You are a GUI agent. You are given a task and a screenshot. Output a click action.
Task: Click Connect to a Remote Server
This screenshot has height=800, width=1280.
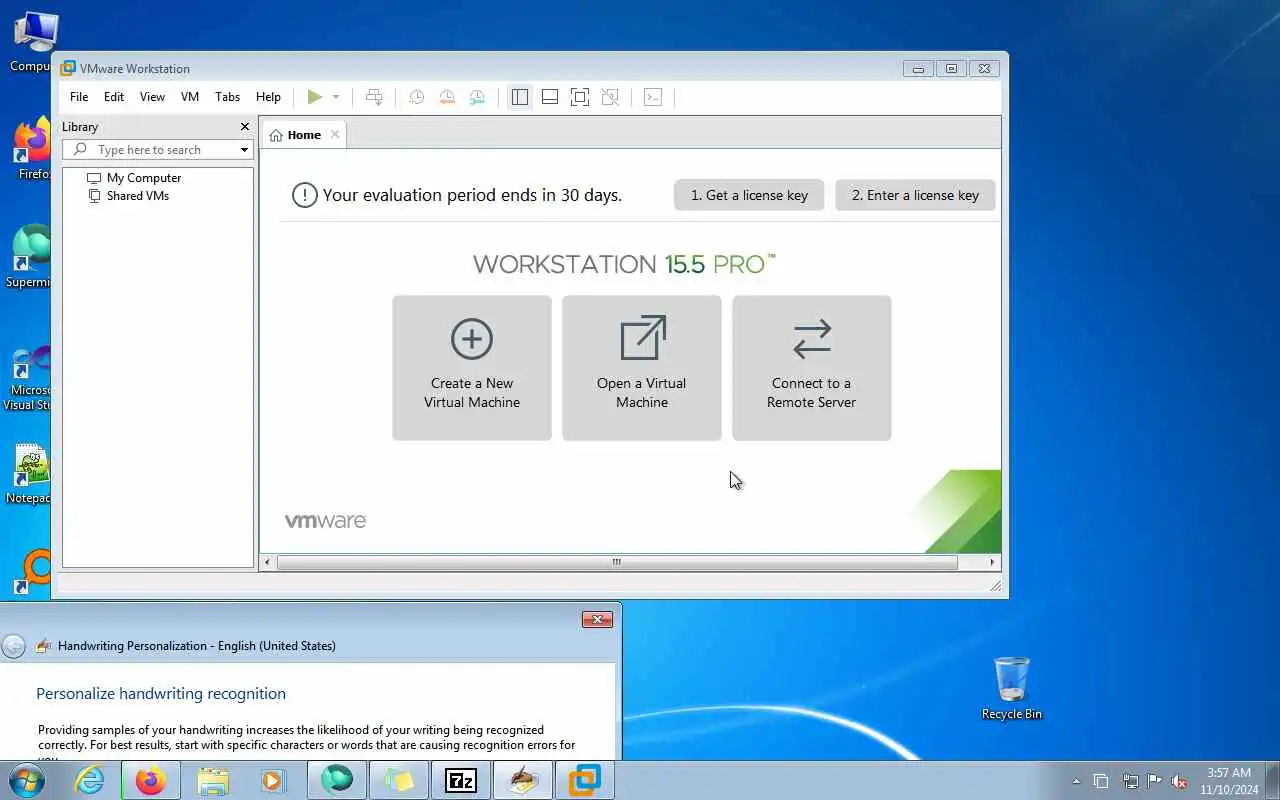click(x=812, y=368)
